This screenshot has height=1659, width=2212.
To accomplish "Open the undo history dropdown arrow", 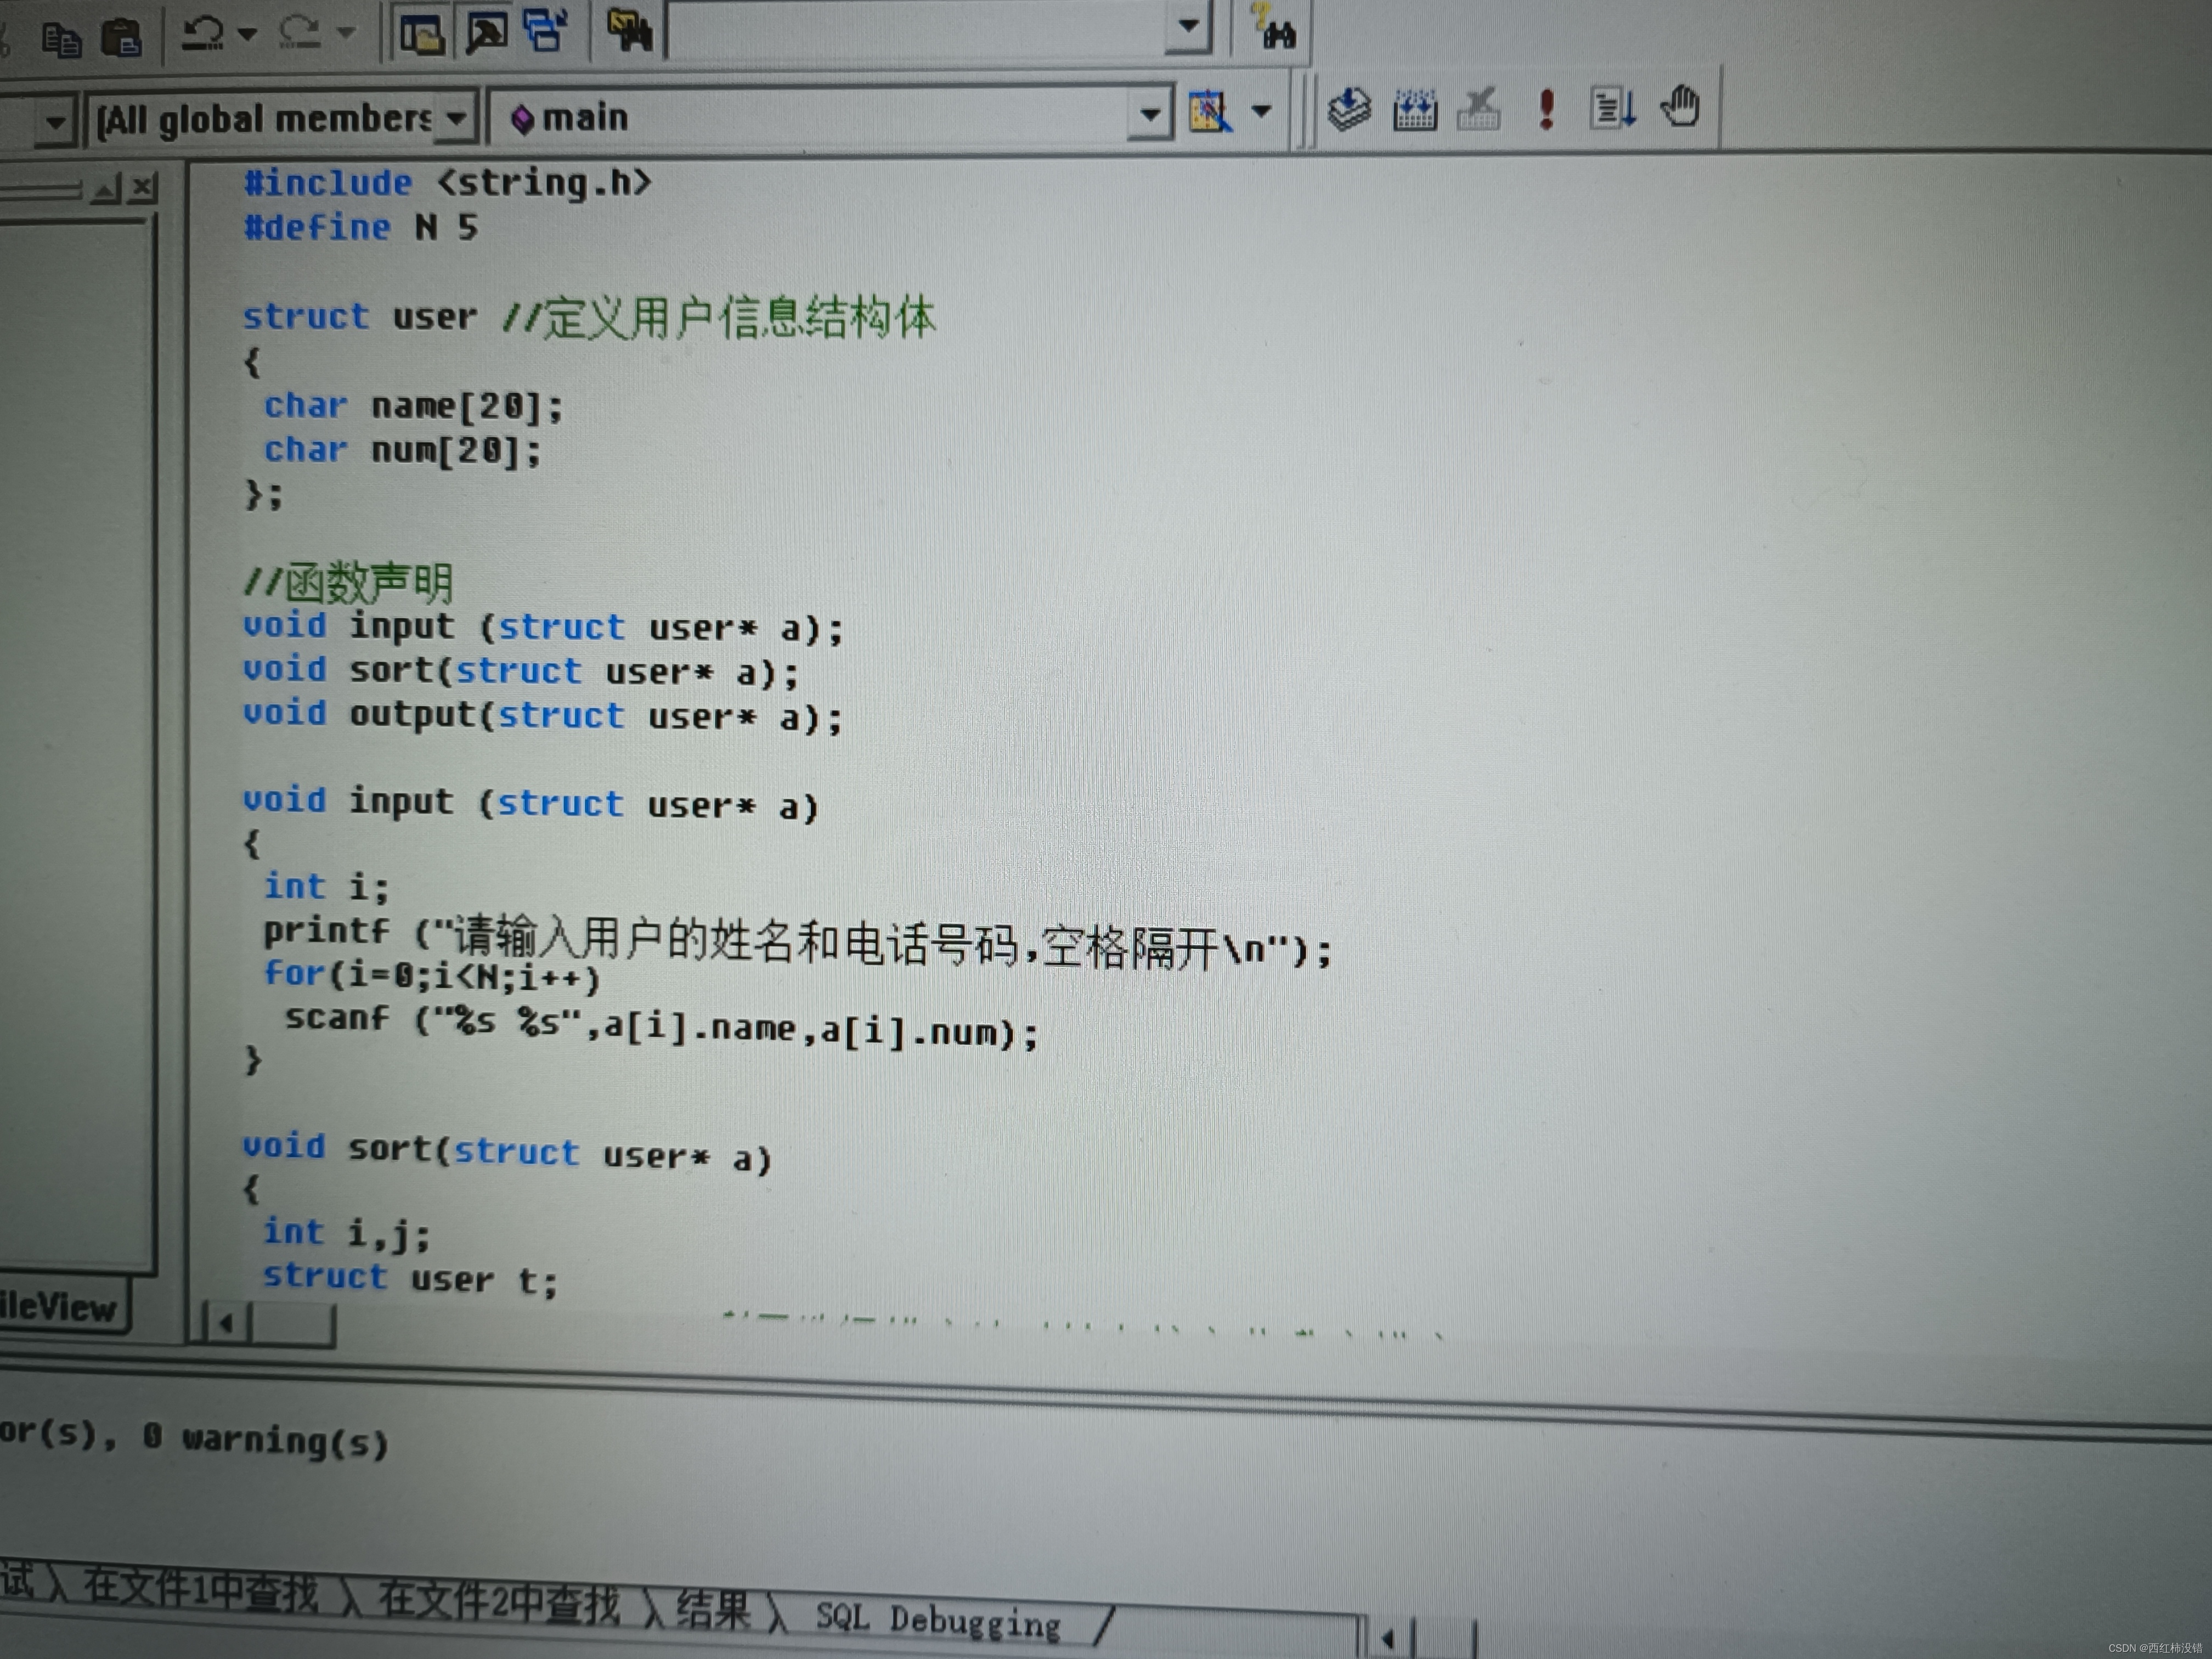I will pyautogui.click(x=247, y=34).
